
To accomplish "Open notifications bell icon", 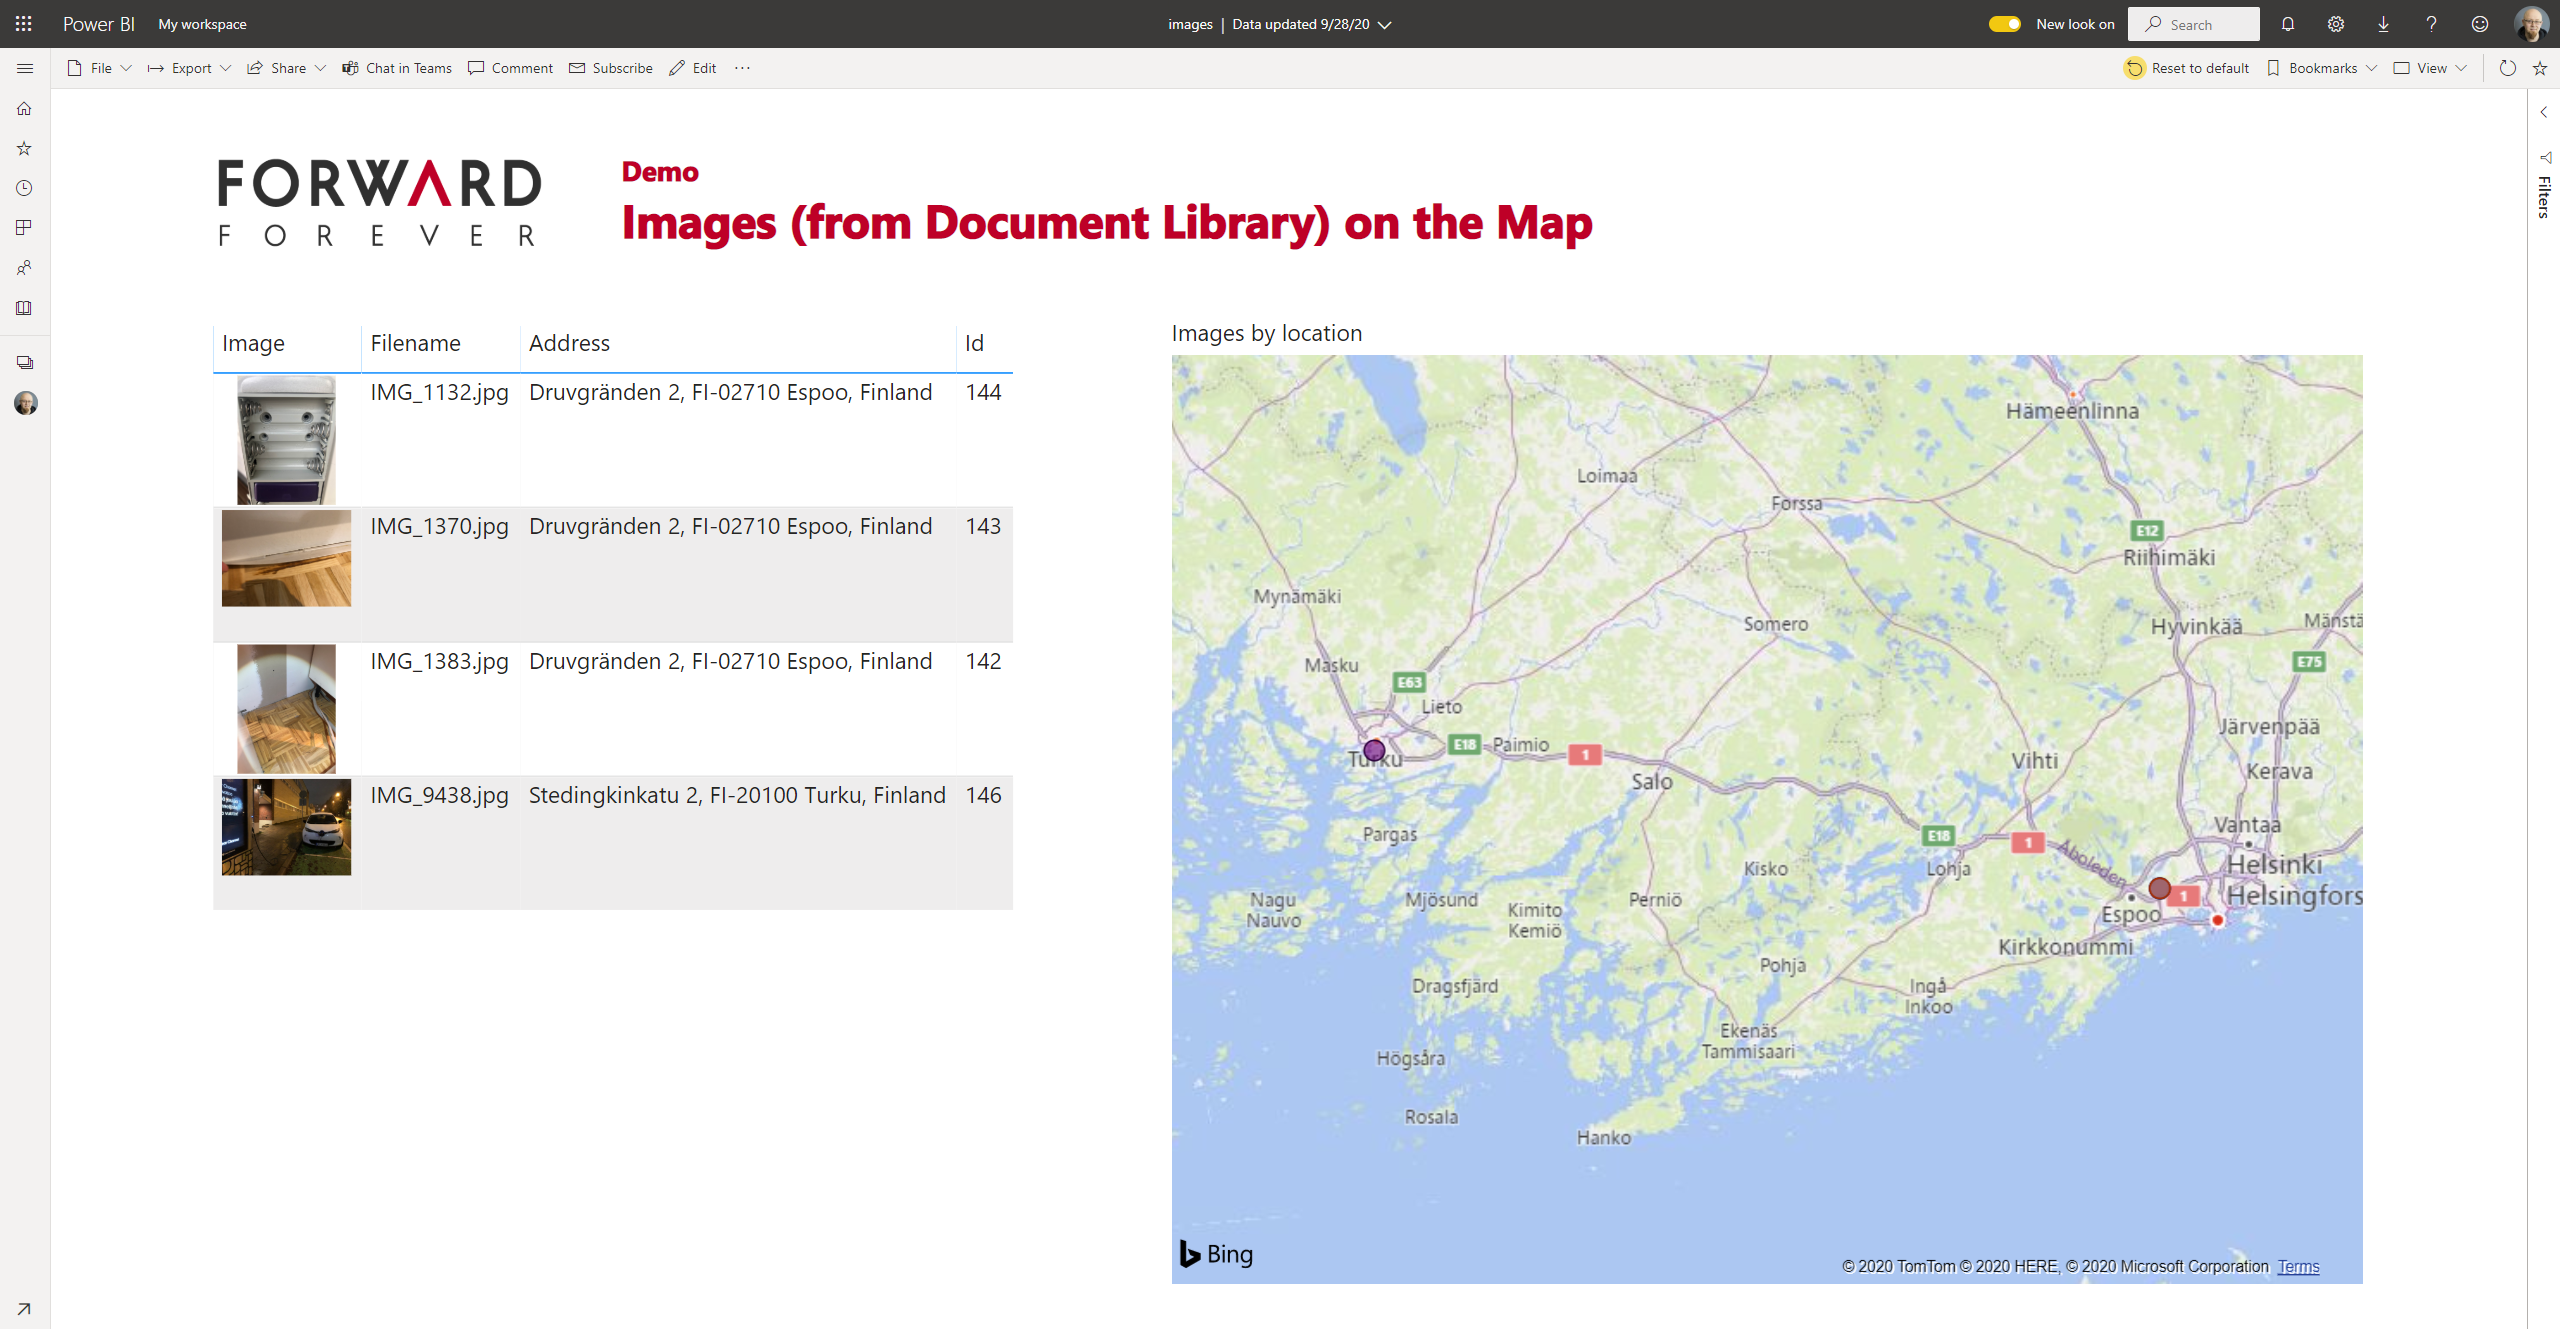I will click(2288, 24).
